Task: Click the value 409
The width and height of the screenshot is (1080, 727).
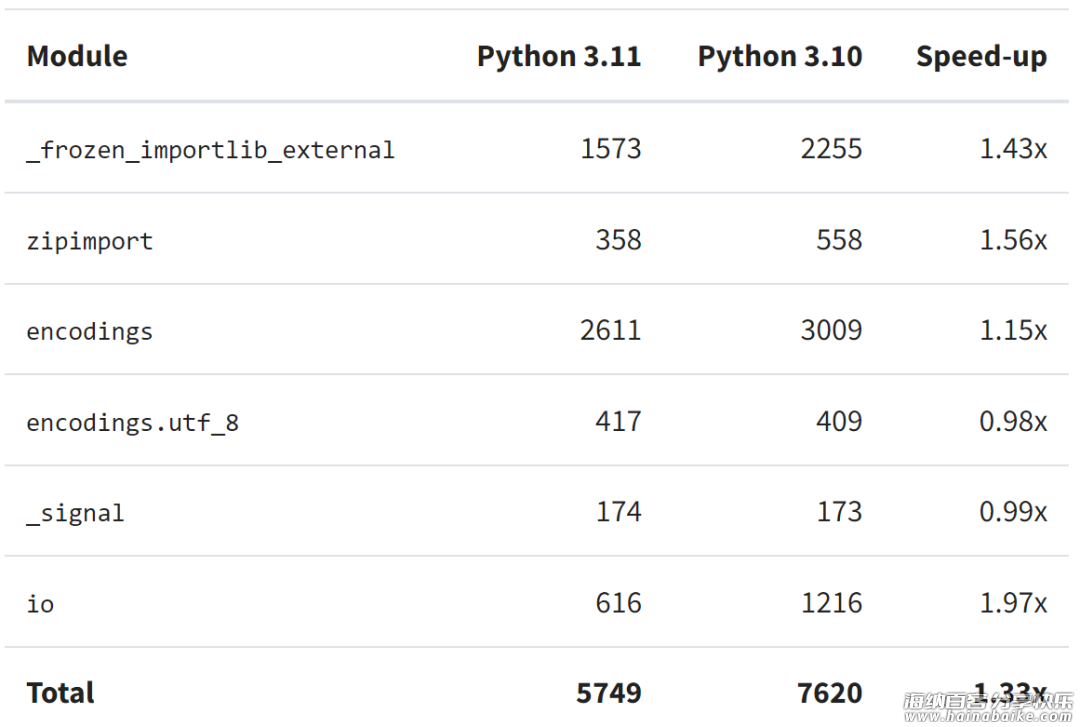Action: [x=839, y=421]
